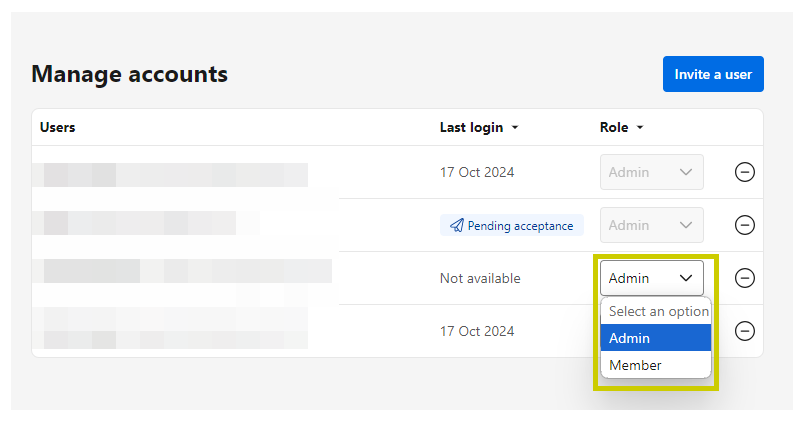Viewport: 802px width, 421px height.
Task: Open the pending user's role dropdown
Action: [x=651, y=225]
